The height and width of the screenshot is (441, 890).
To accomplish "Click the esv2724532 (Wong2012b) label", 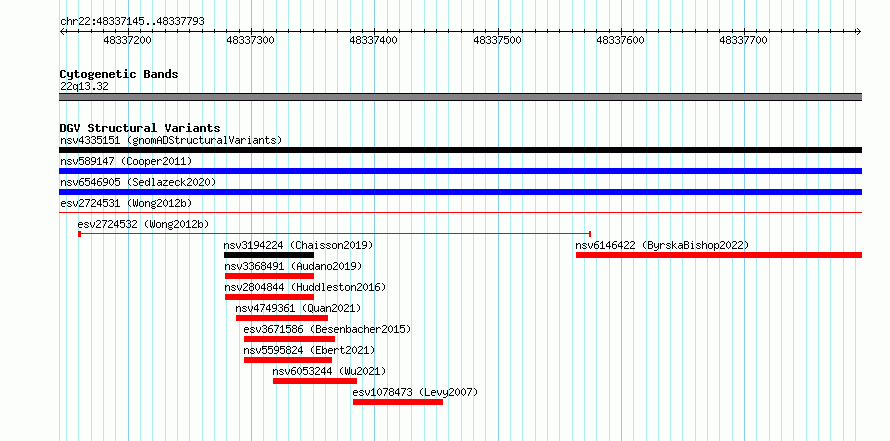I will click(143, 224).
